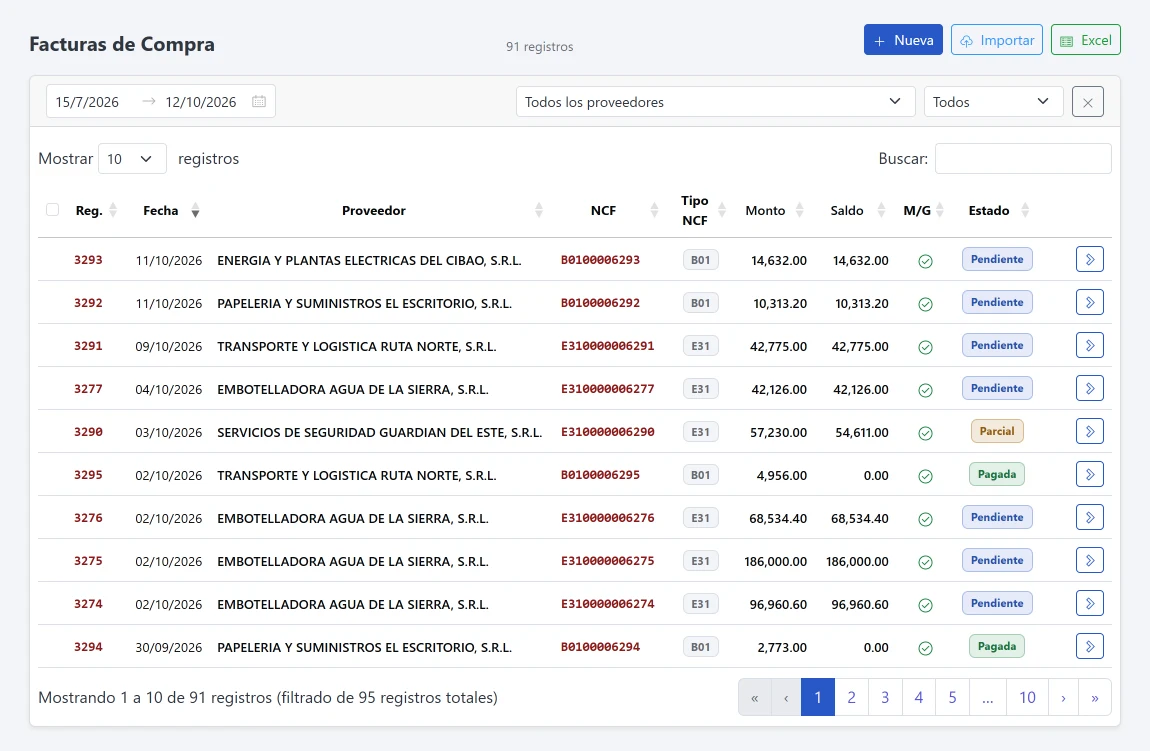
Task: Export with the Excel button
Action: (x=1085, y=40)
